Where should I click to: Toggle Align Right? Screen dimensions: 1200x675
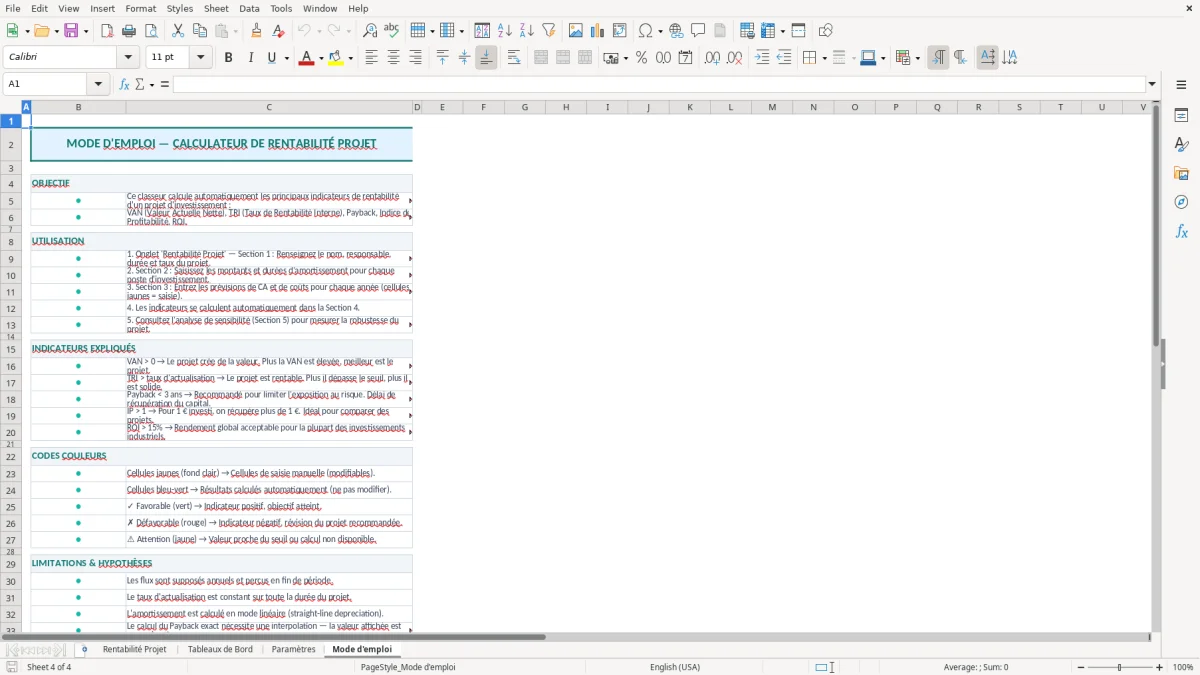tap(415, 58)
